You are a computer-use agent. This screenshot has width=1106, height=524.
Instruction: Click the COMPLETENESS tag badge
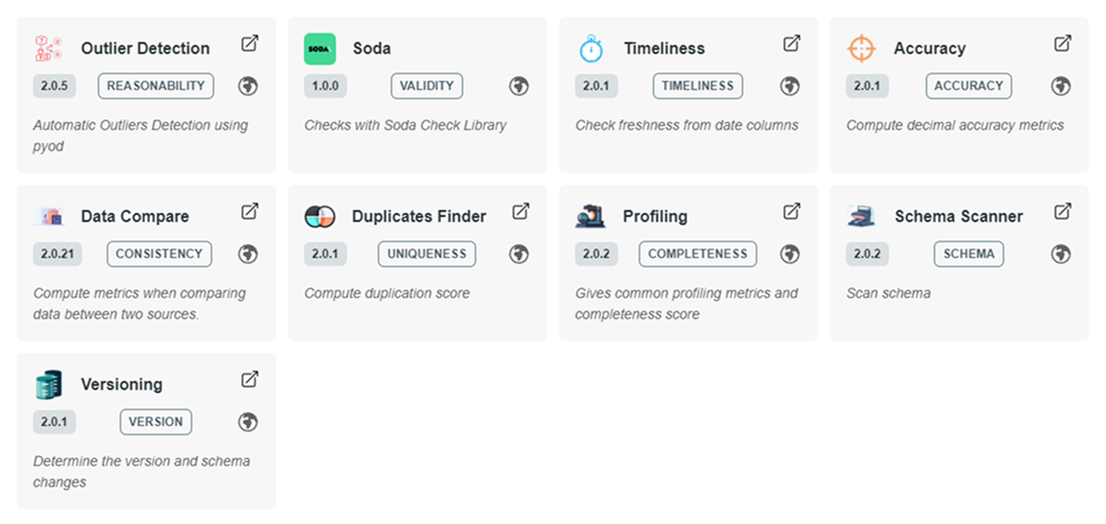pyautogui.click(x=698, y=254)
